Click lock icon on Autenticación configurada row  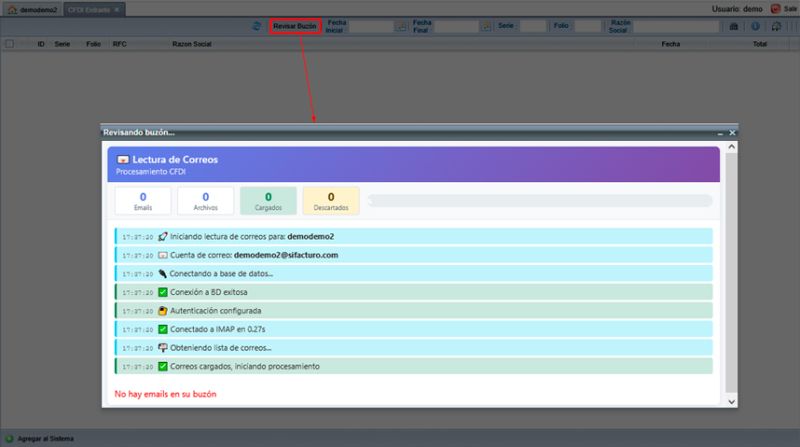163,311
